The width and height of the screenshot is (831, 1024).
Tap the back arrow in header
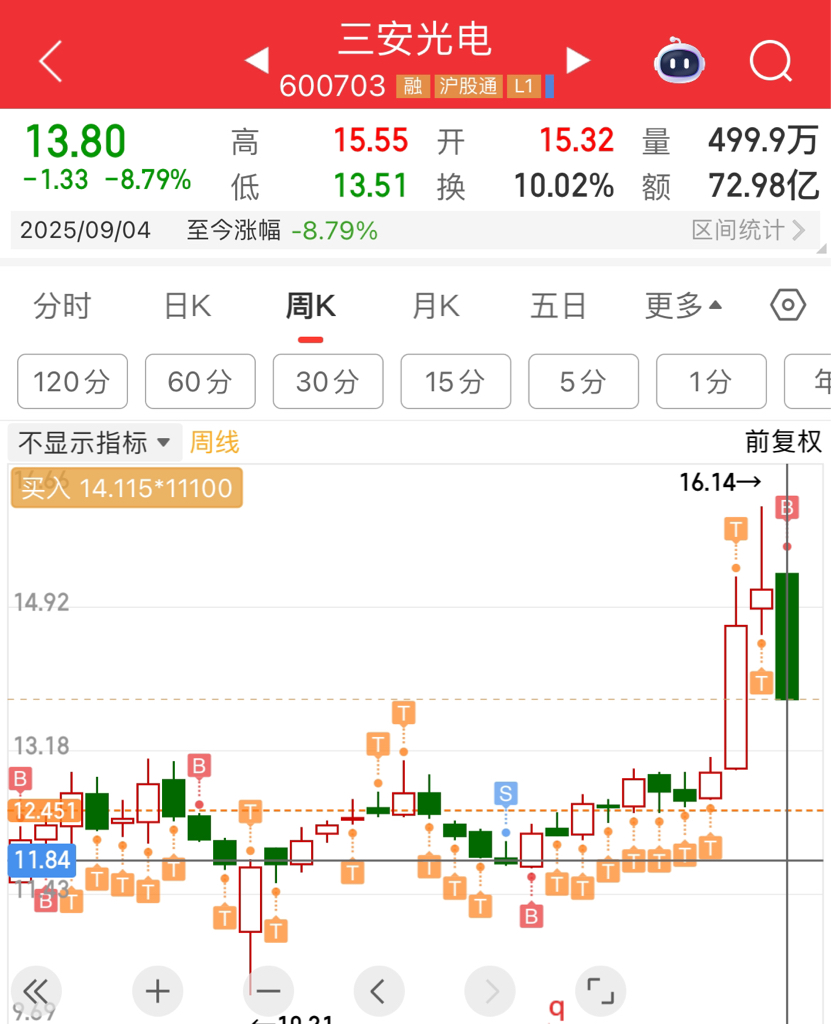coord(50,61)
